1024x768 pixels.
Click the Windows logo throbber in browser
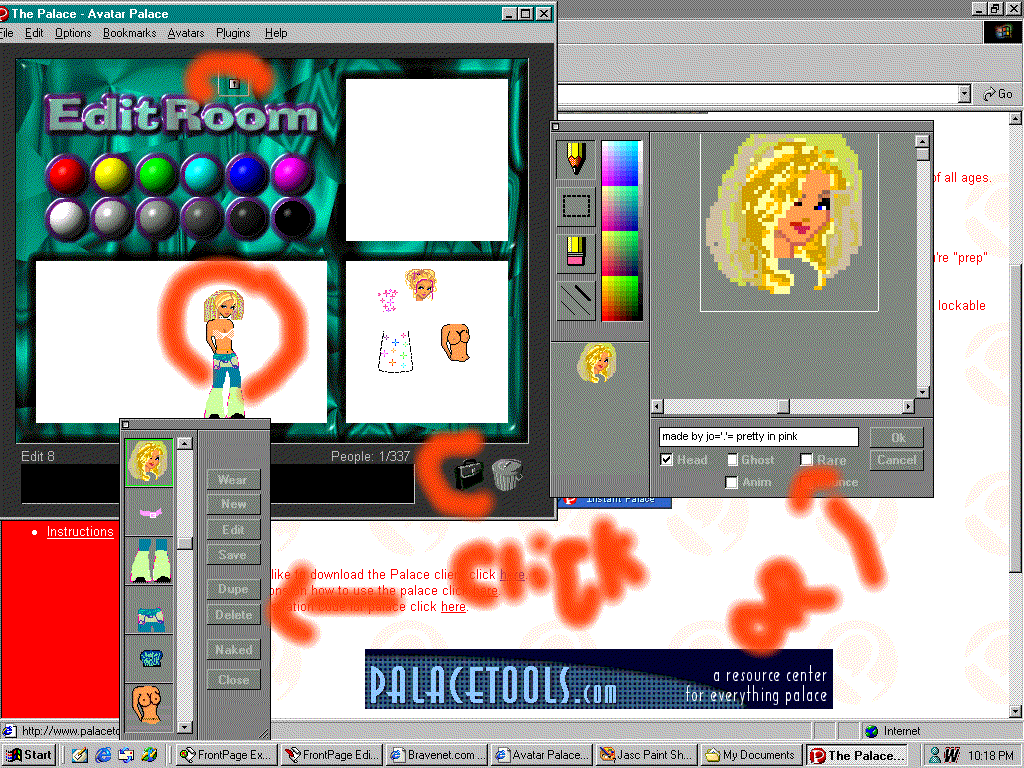pos(1002,31)
